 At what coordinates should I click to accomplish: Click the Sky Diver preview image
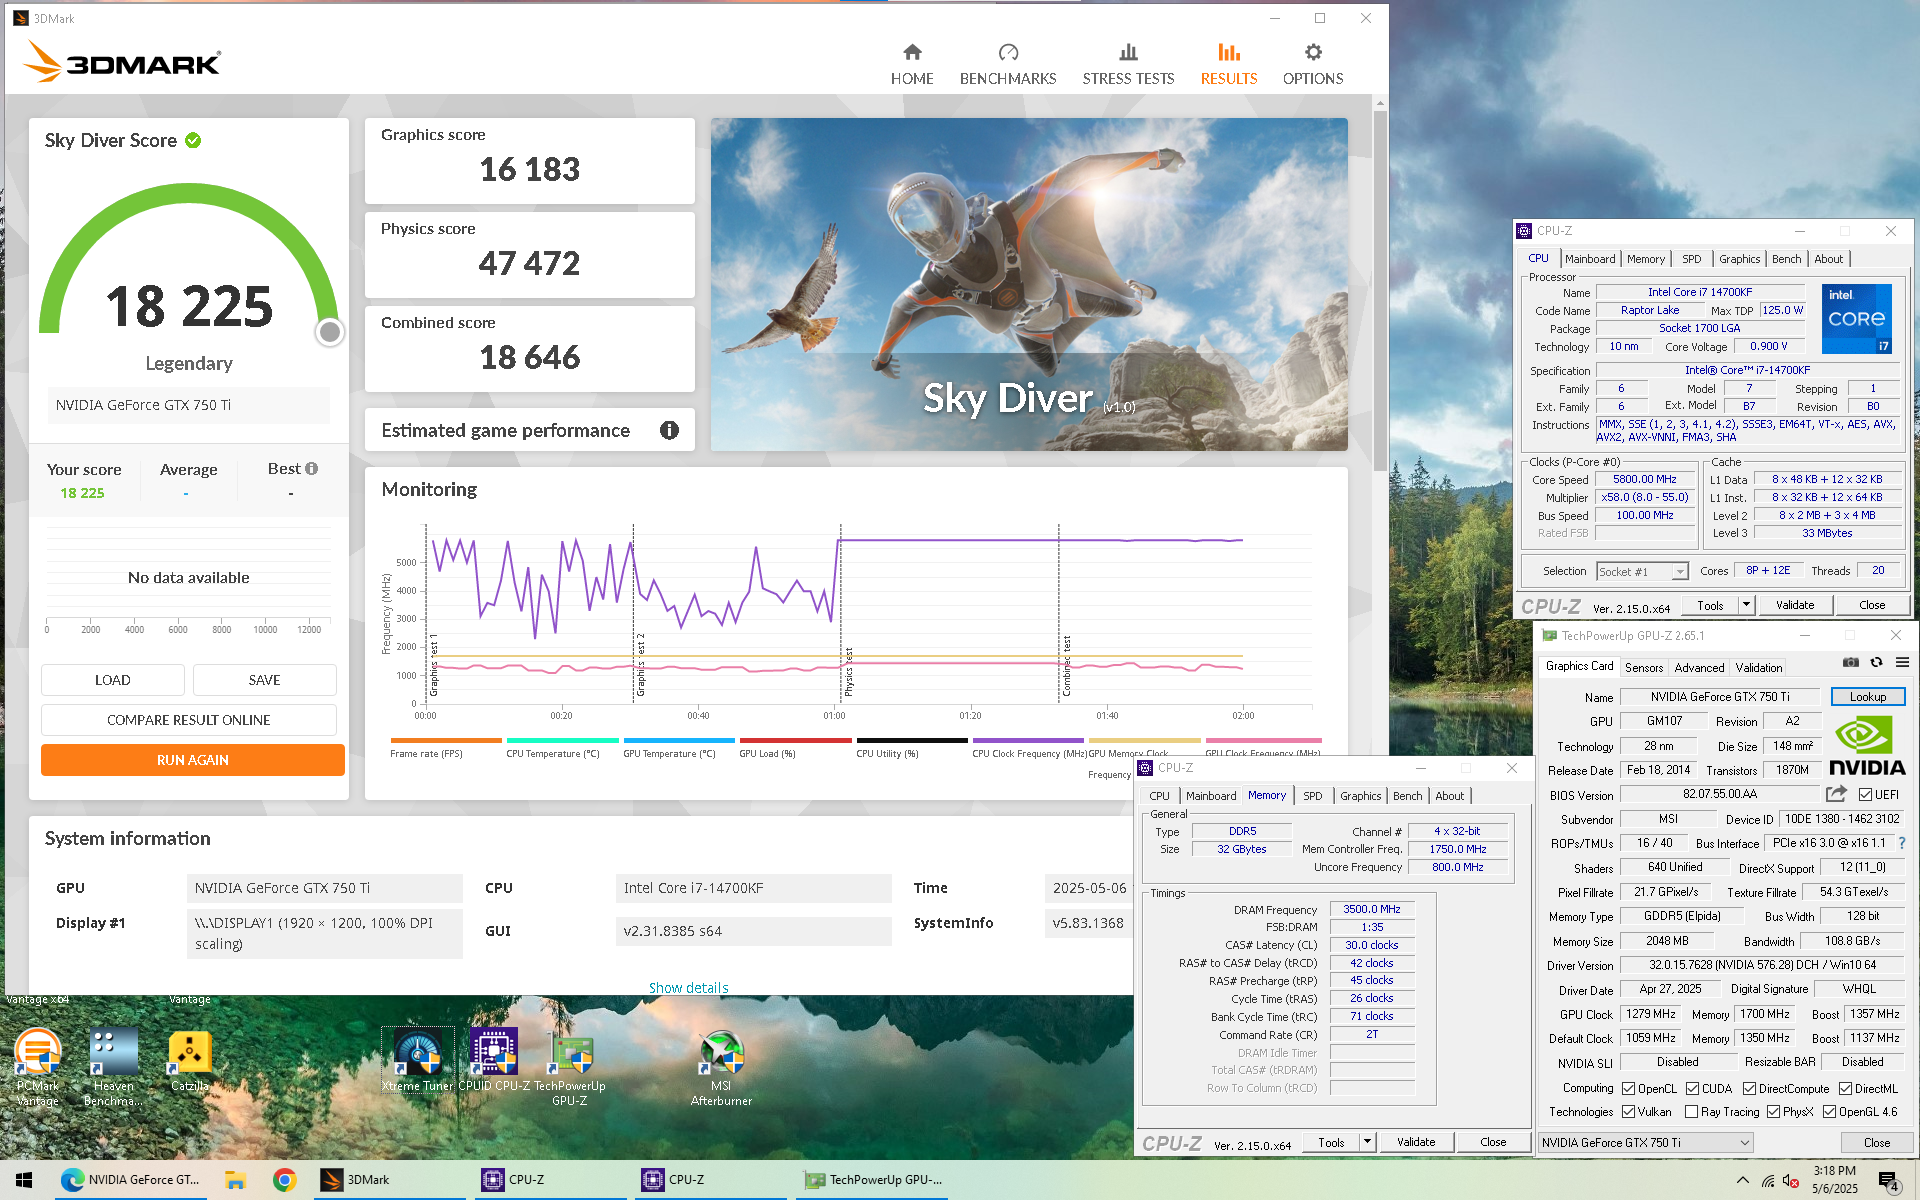point(1029,285)
